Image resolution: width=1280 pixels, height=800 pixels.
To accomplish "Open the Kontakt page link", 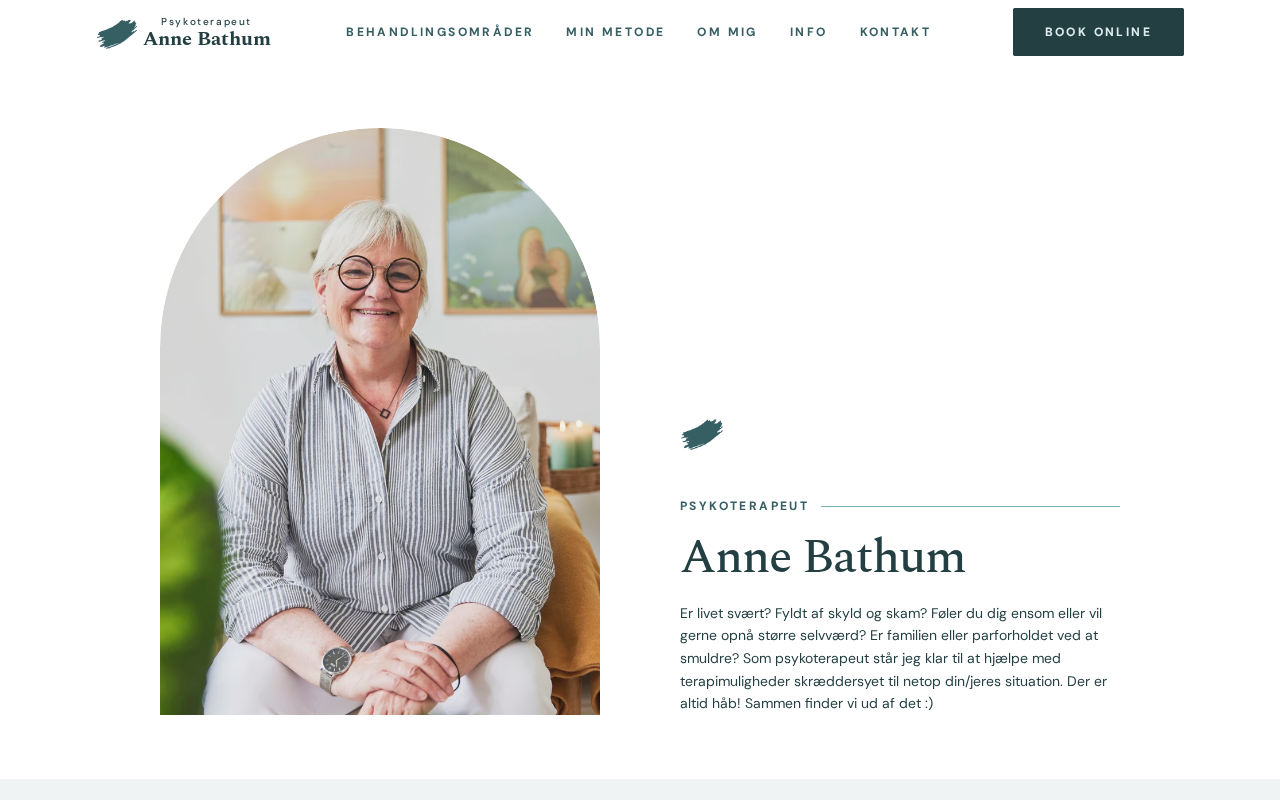I will coord(895,32).
